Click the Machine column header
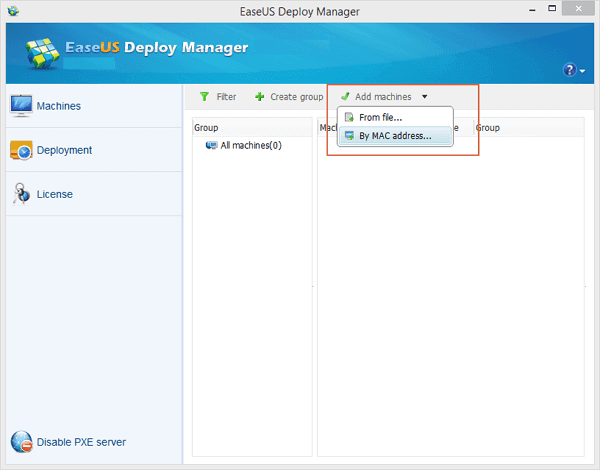The width and height of the screenshot is (600, 470). (327, 128)
